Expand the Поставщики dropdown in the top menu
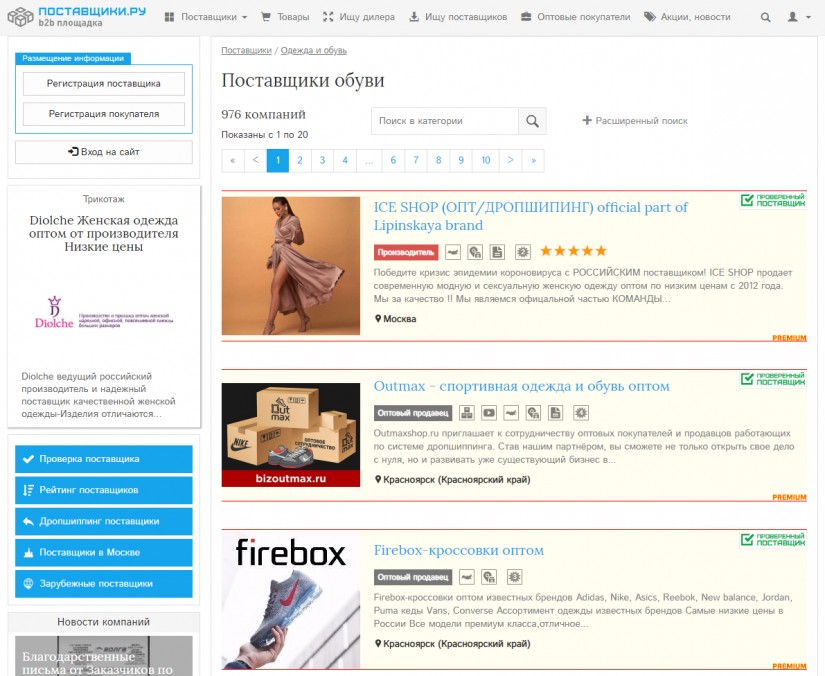 pyautogui.click(x=206, y=17)
